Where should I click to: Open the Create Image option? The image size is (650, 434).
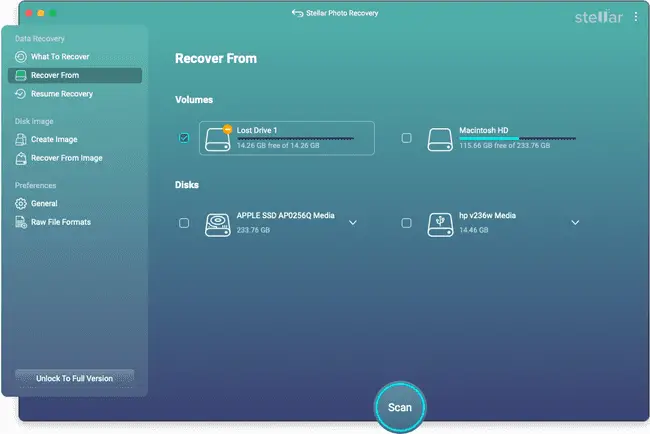coord(75,140)
